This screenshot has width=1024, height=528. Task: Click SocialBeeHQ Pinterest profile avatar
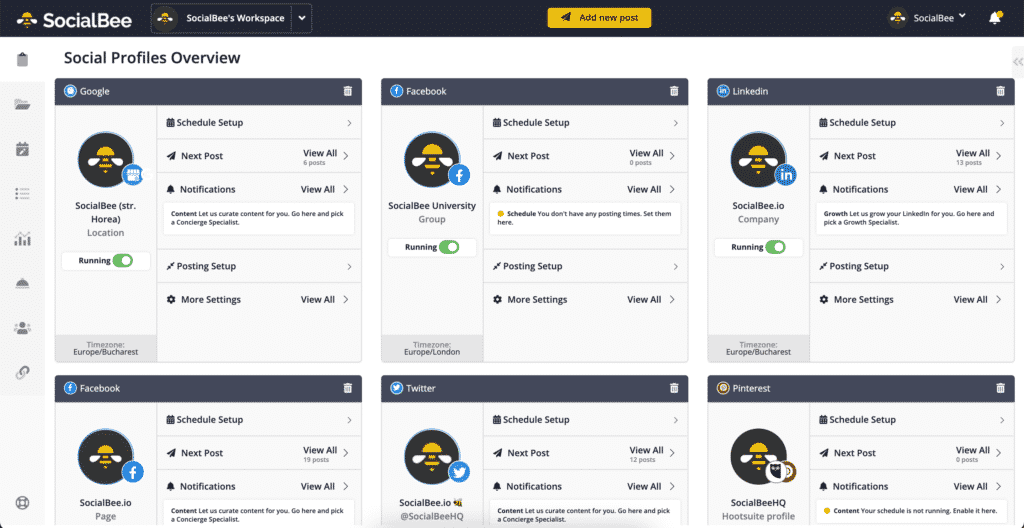pyautogui.click(x=759, y=456)
